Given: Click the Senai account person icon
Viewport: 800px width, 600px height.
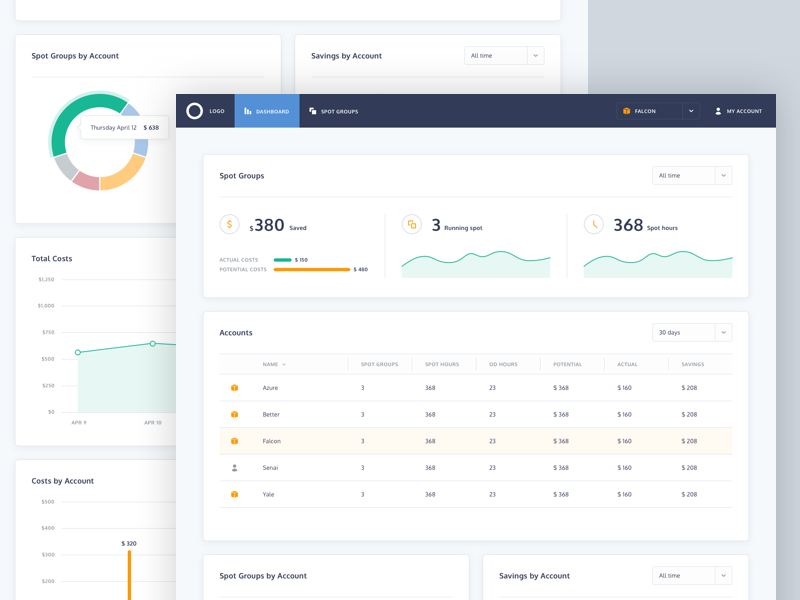Looking at the screenshot, I should [234, 467].
